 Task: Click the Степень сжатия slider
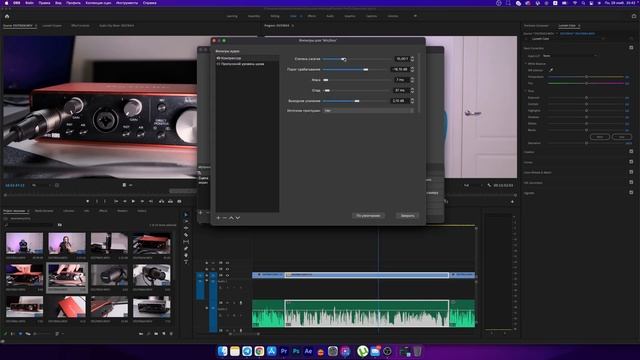(x=357, y=59)
